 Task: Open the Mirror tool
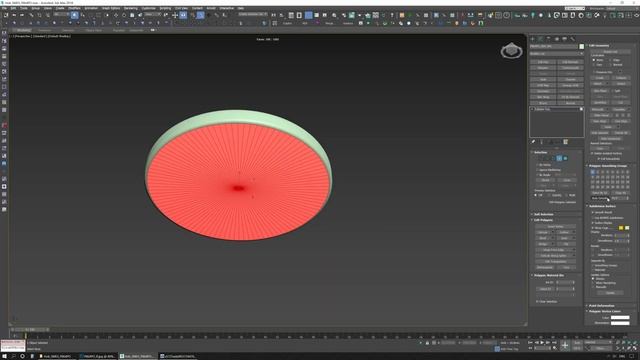coord(273,15)
